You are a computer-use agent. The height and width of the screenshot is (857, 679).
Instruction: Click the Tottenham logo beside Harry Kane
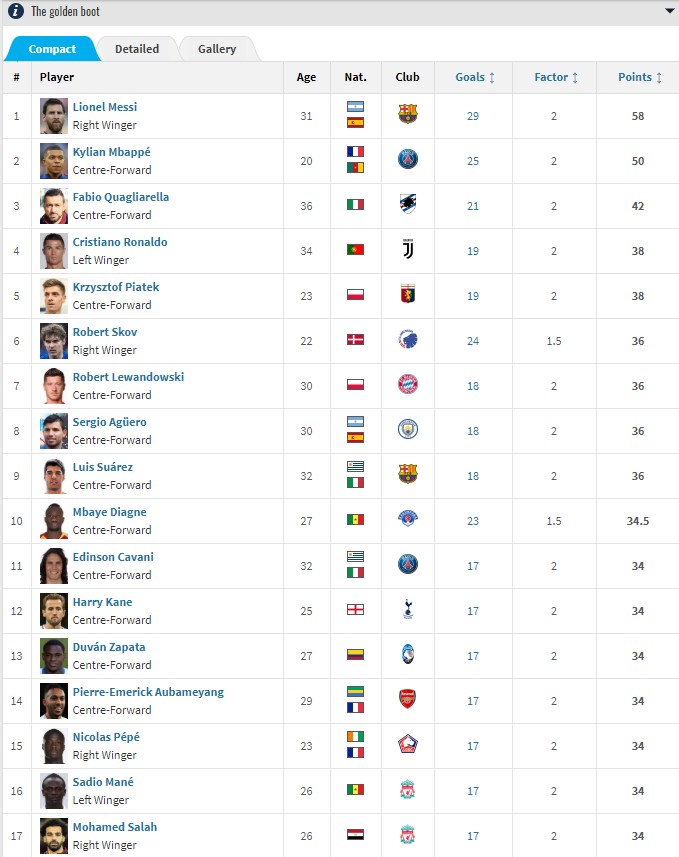point(408,609)
